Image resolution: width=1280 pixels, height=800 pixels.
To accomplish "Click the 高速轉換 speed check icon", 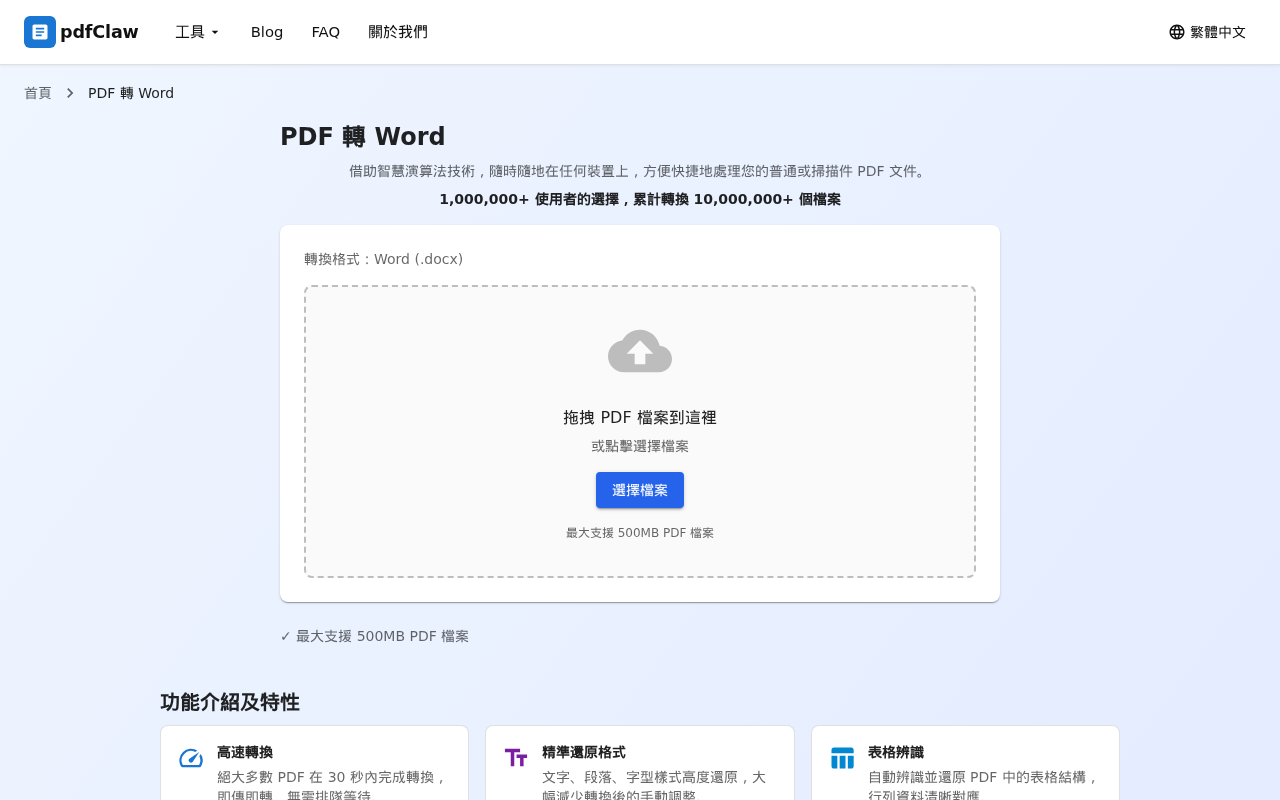I will point(191,758).
